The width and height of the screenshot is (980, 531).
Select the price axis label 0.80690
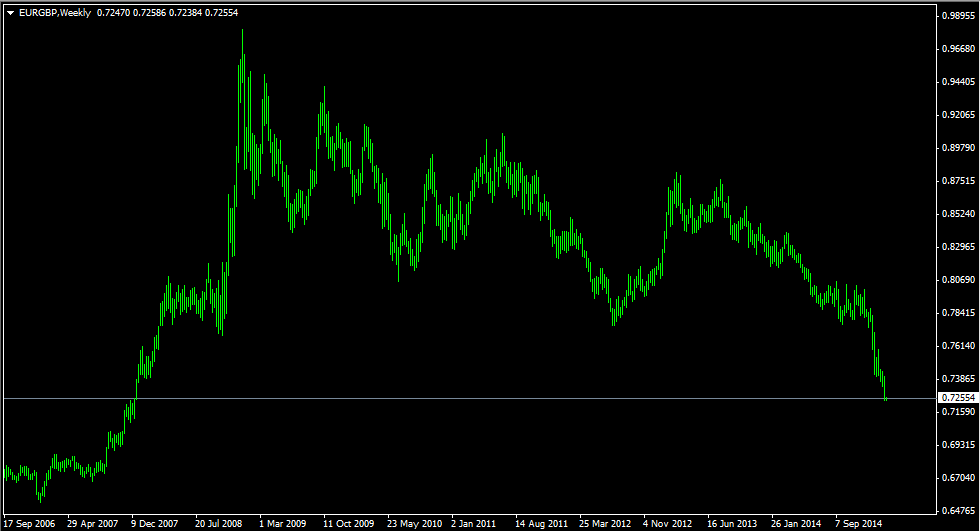(958, 280)
